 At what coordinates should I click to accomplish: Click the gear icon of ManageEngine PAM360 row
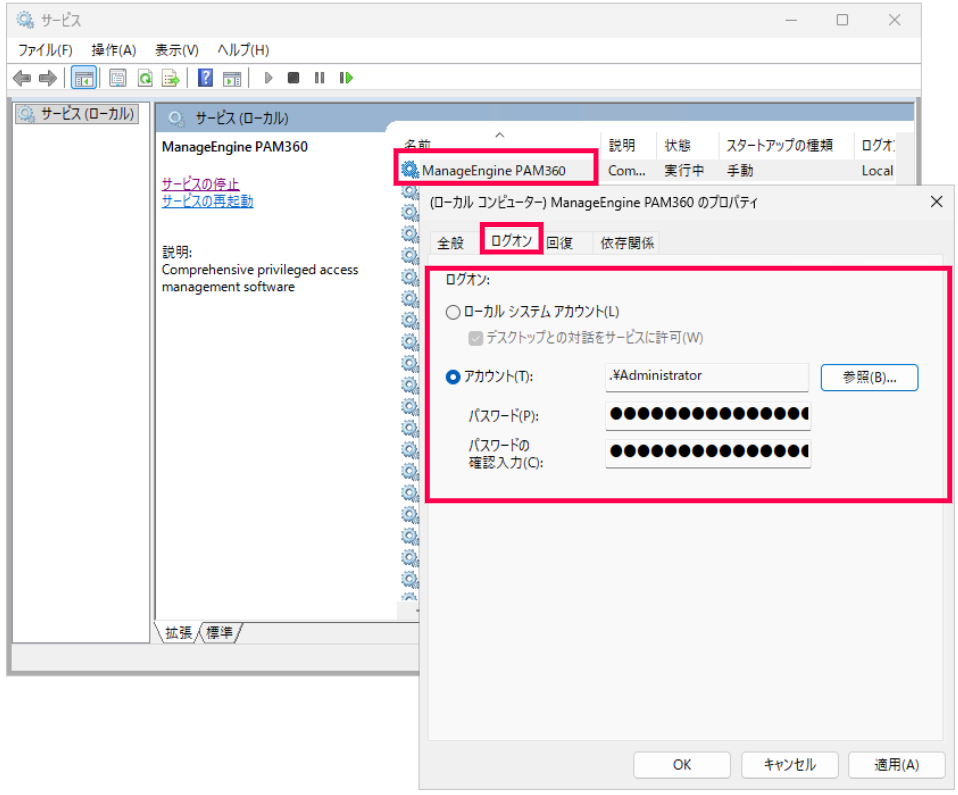point(409,169)
